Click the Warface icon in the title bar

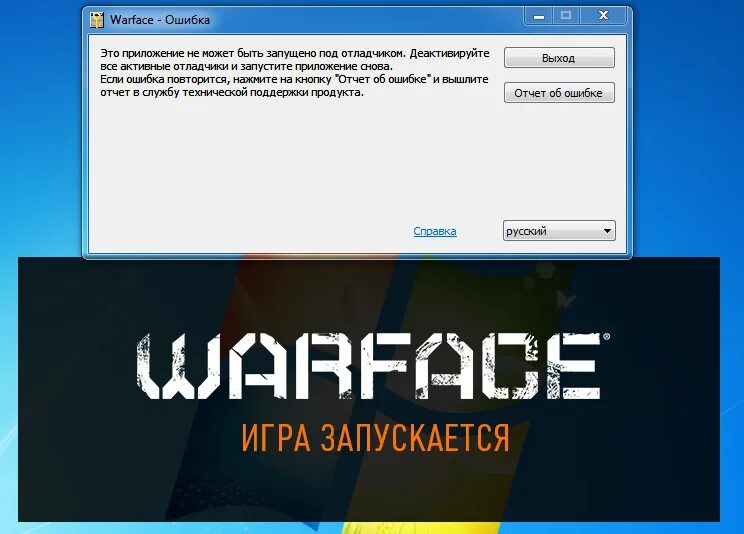97,20
